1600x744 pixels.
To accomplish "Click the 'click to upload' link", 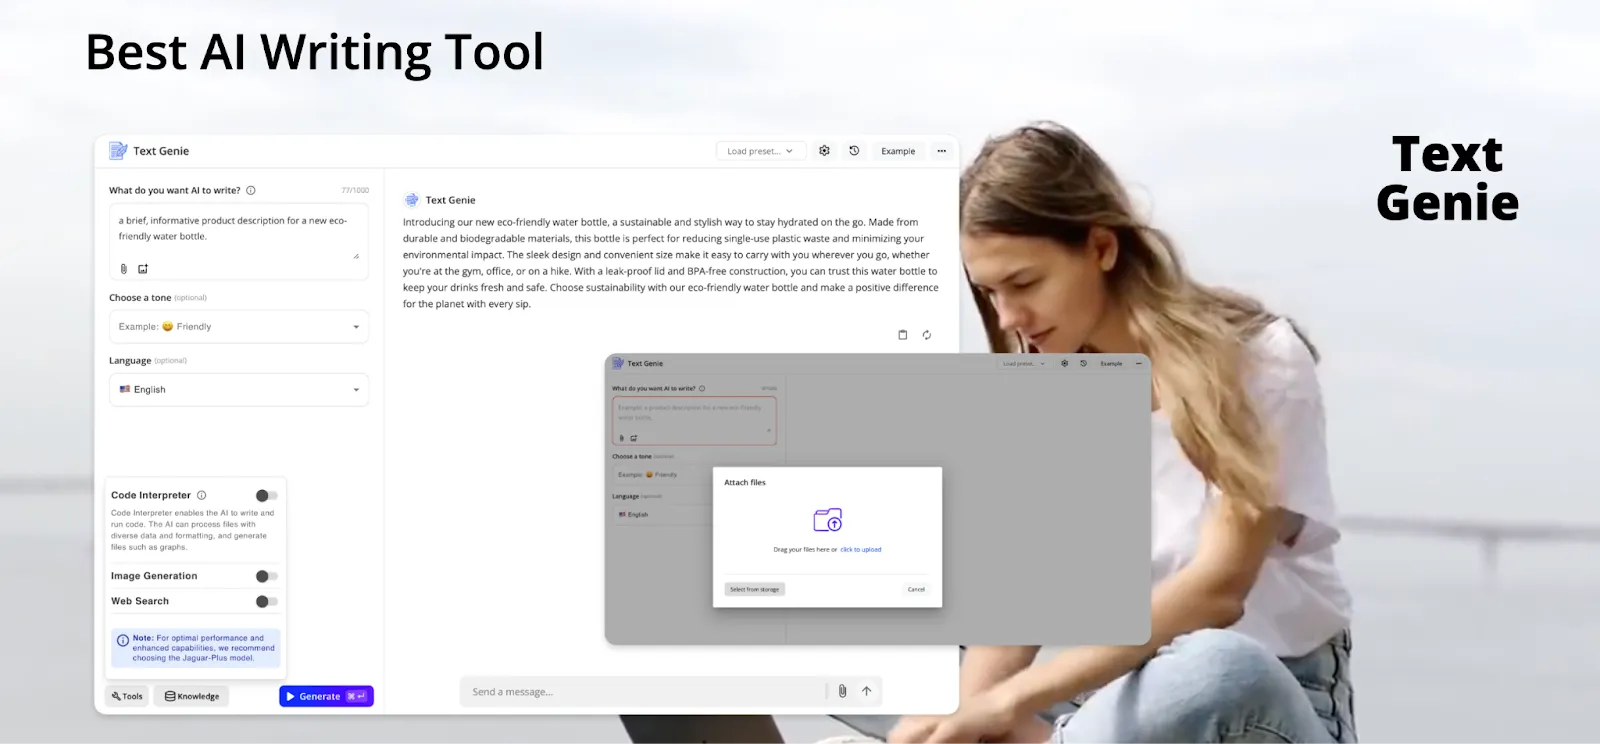I will (861, 550).
